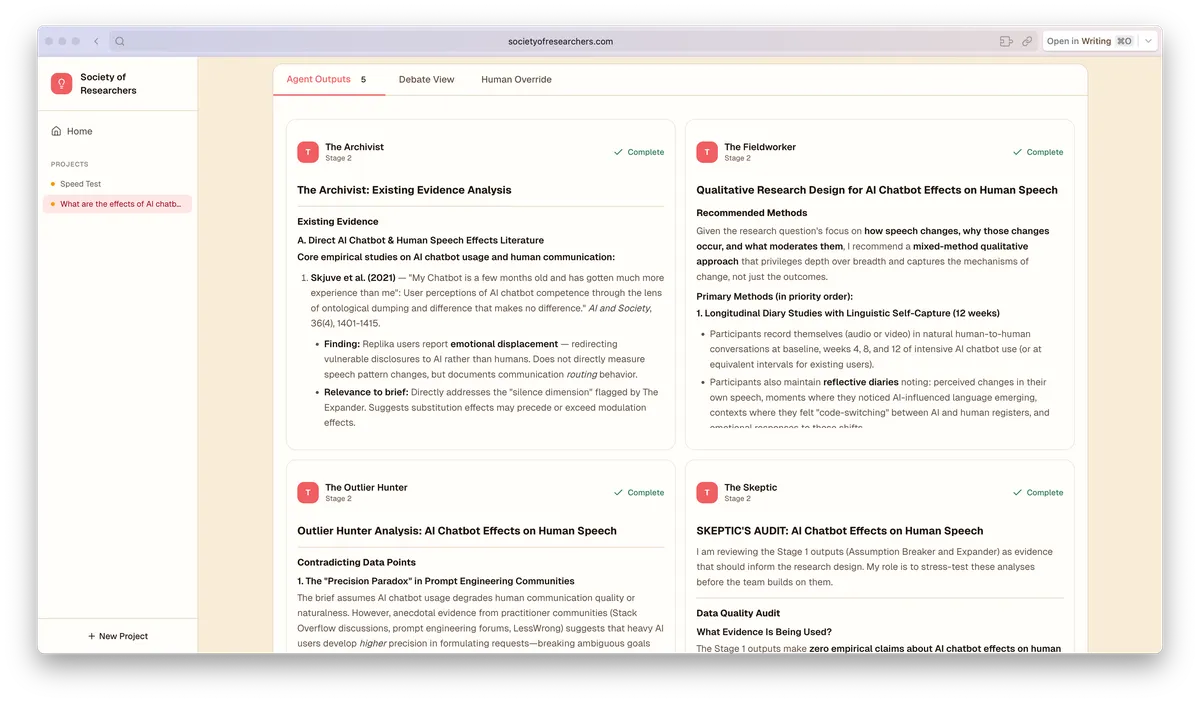Click the search magnifier icon in address bar
Viewport: 1200px width, 703px height.
(x=120, y=41)
